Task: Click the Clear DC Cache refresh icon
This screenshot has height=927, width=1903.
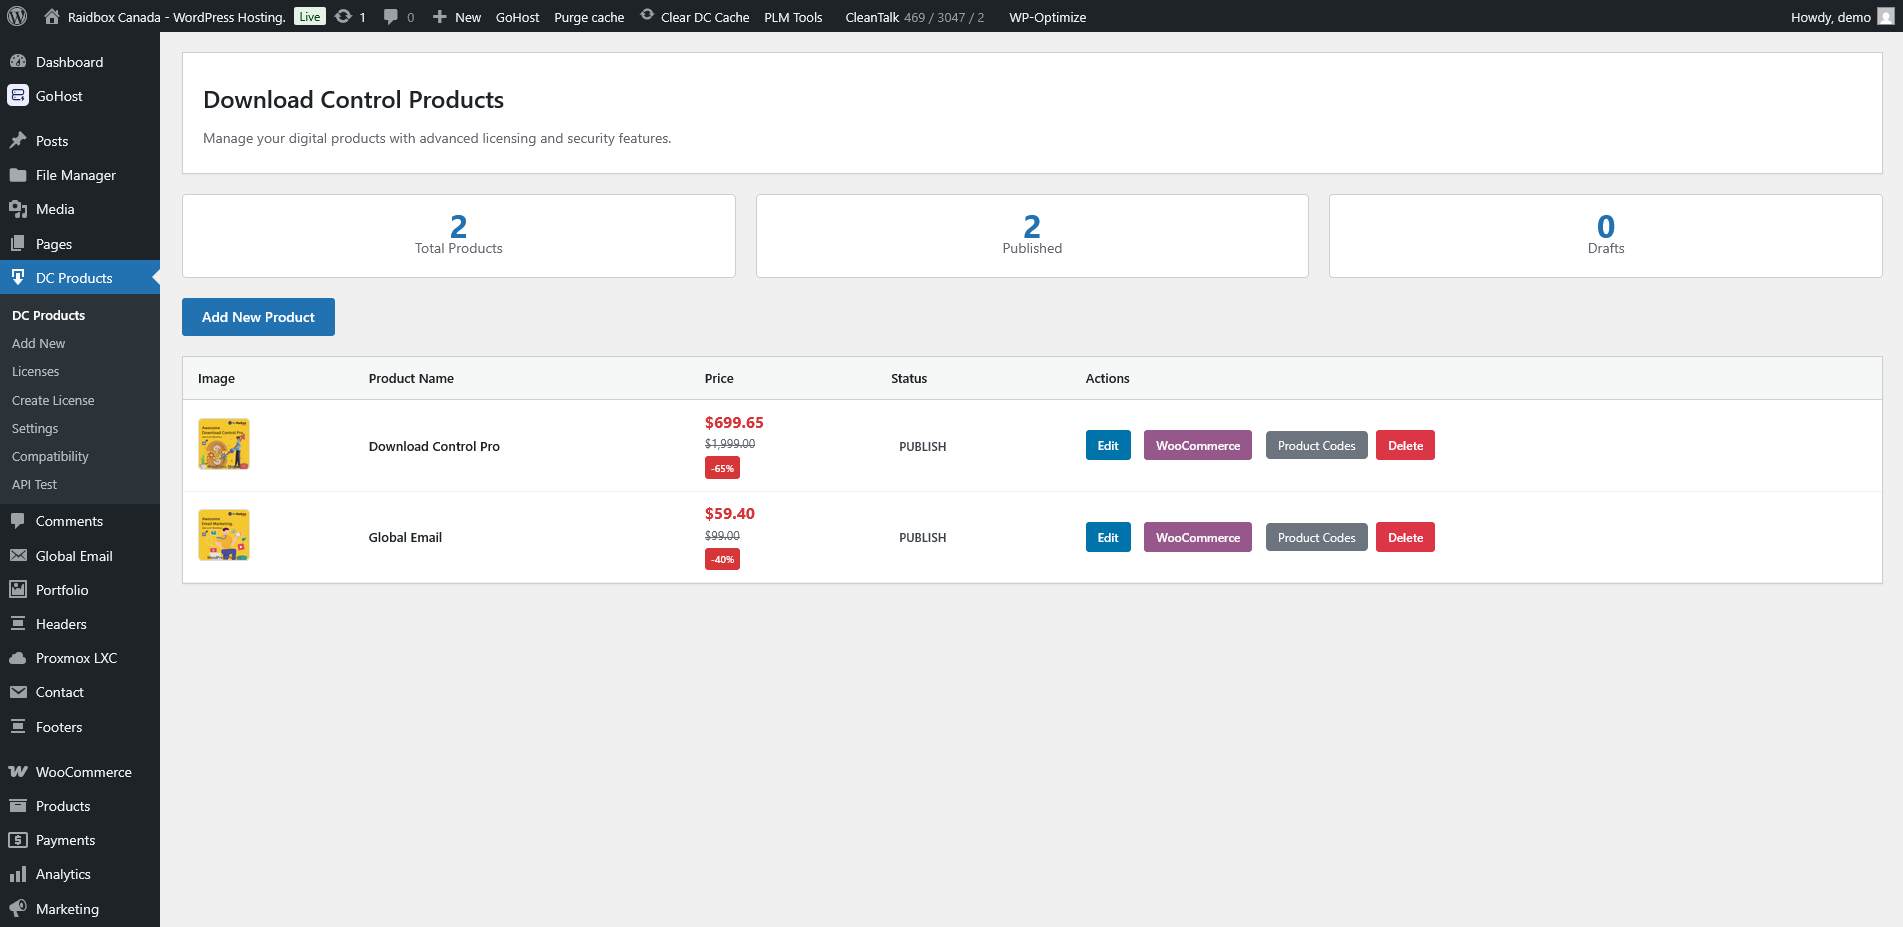Action: coord(647,15)
